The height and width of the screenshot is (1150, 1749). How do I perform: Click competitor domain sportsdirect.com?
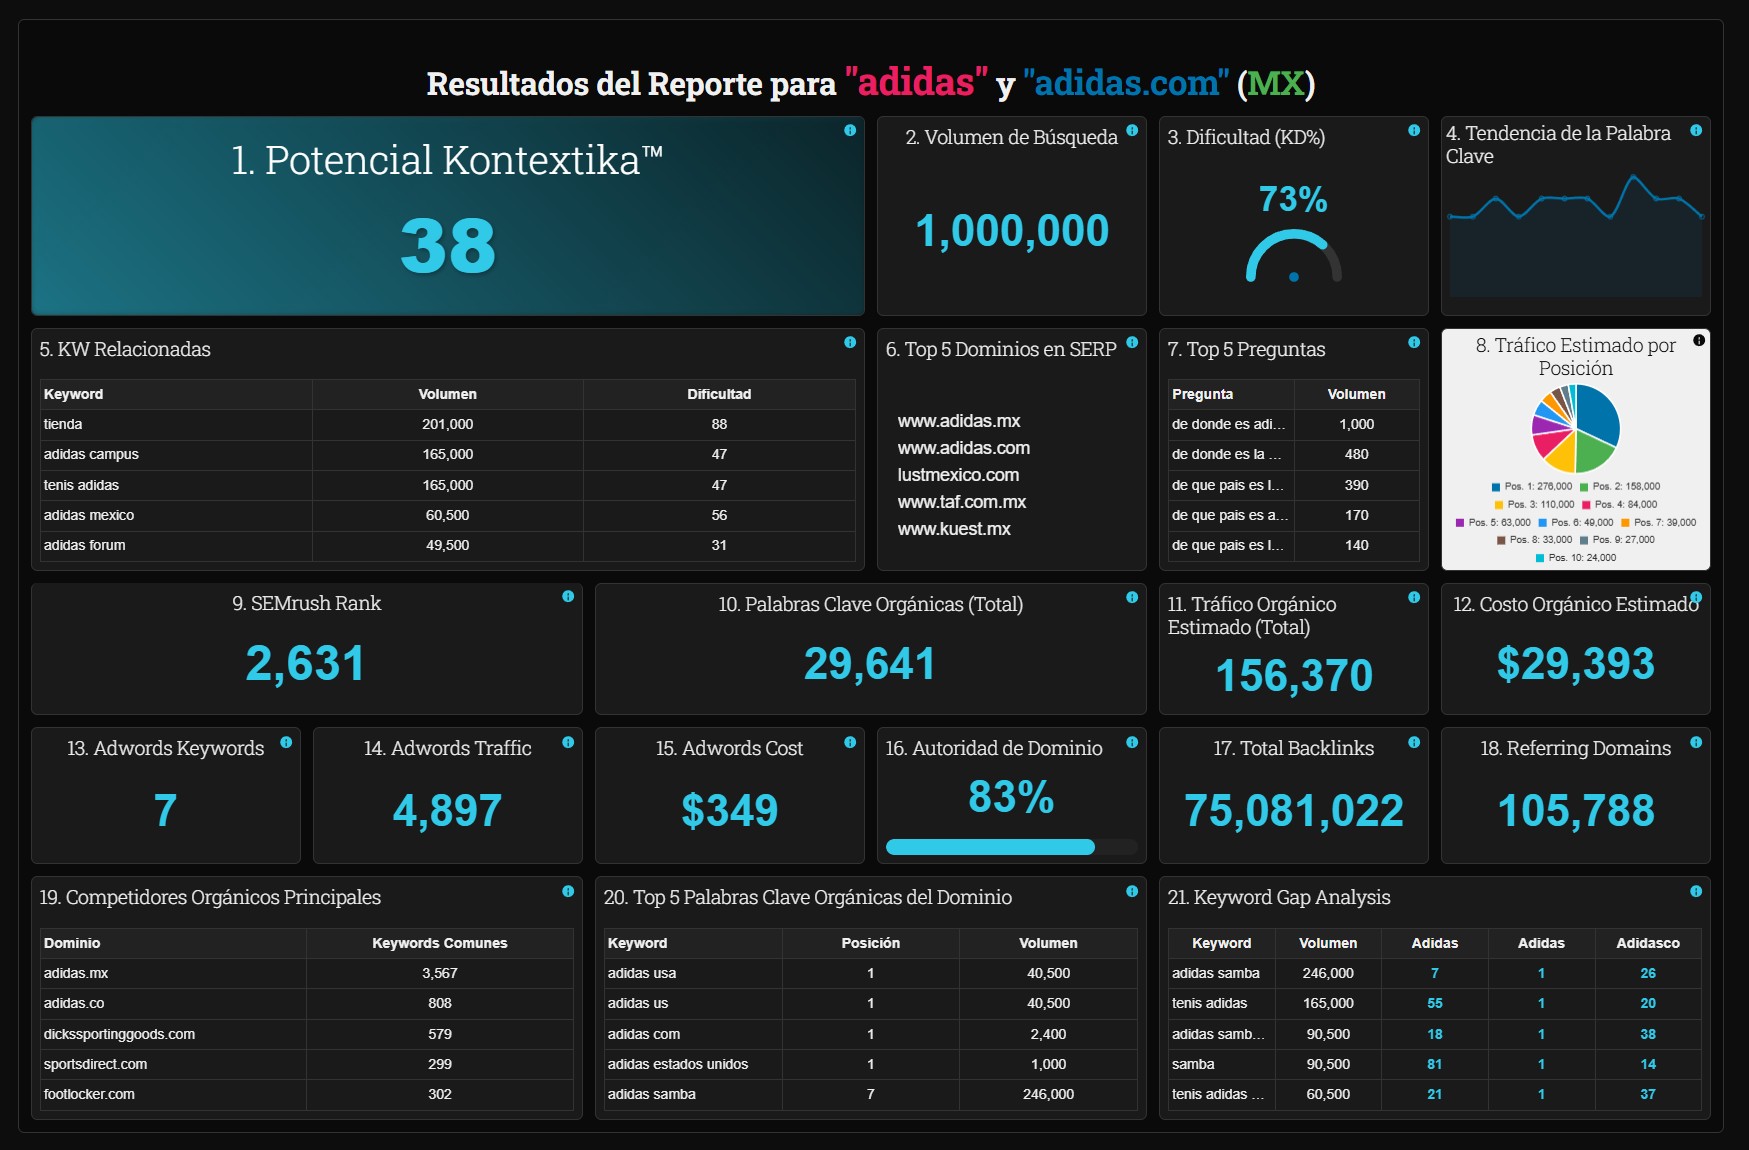95,1064
